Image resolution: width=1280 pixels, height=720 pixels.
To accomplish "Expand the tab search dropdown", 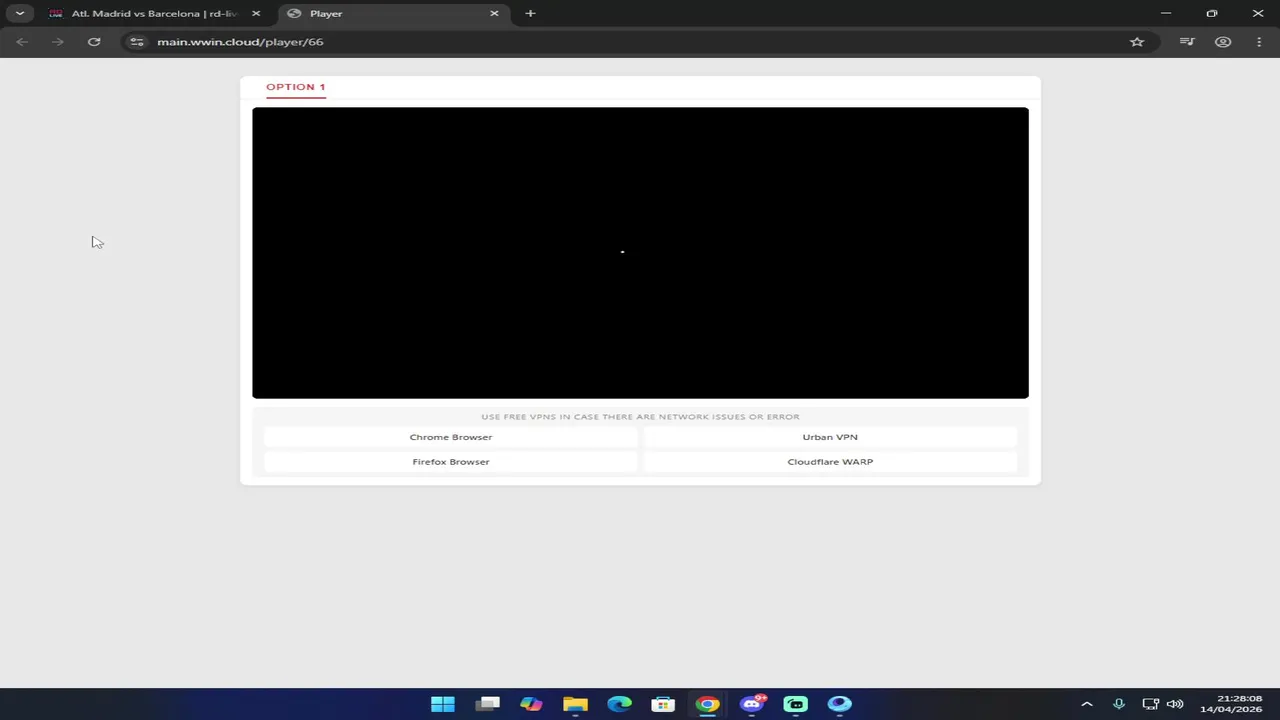I will click(x=19, y=14).
